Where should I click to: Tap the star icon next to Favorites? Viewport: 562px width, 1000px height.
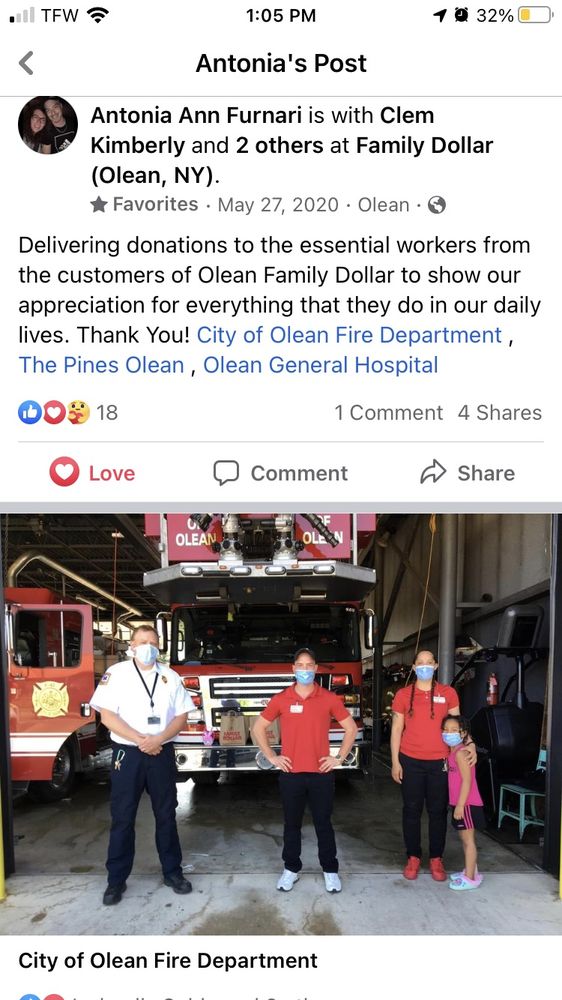98,204
